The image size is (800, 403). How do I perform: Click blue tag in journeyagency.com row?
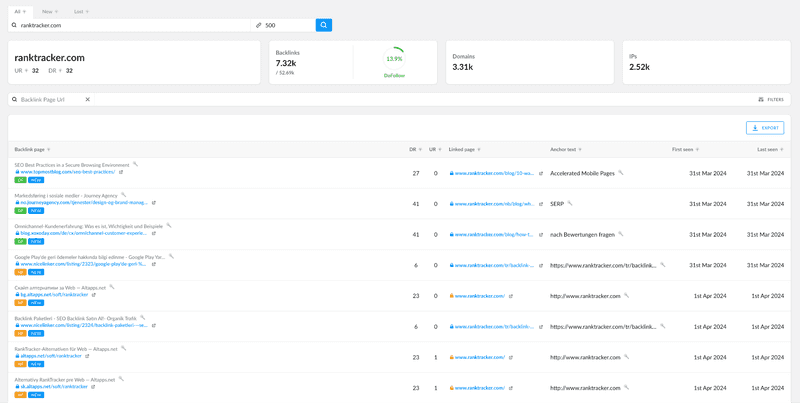(x=36, y=210)
